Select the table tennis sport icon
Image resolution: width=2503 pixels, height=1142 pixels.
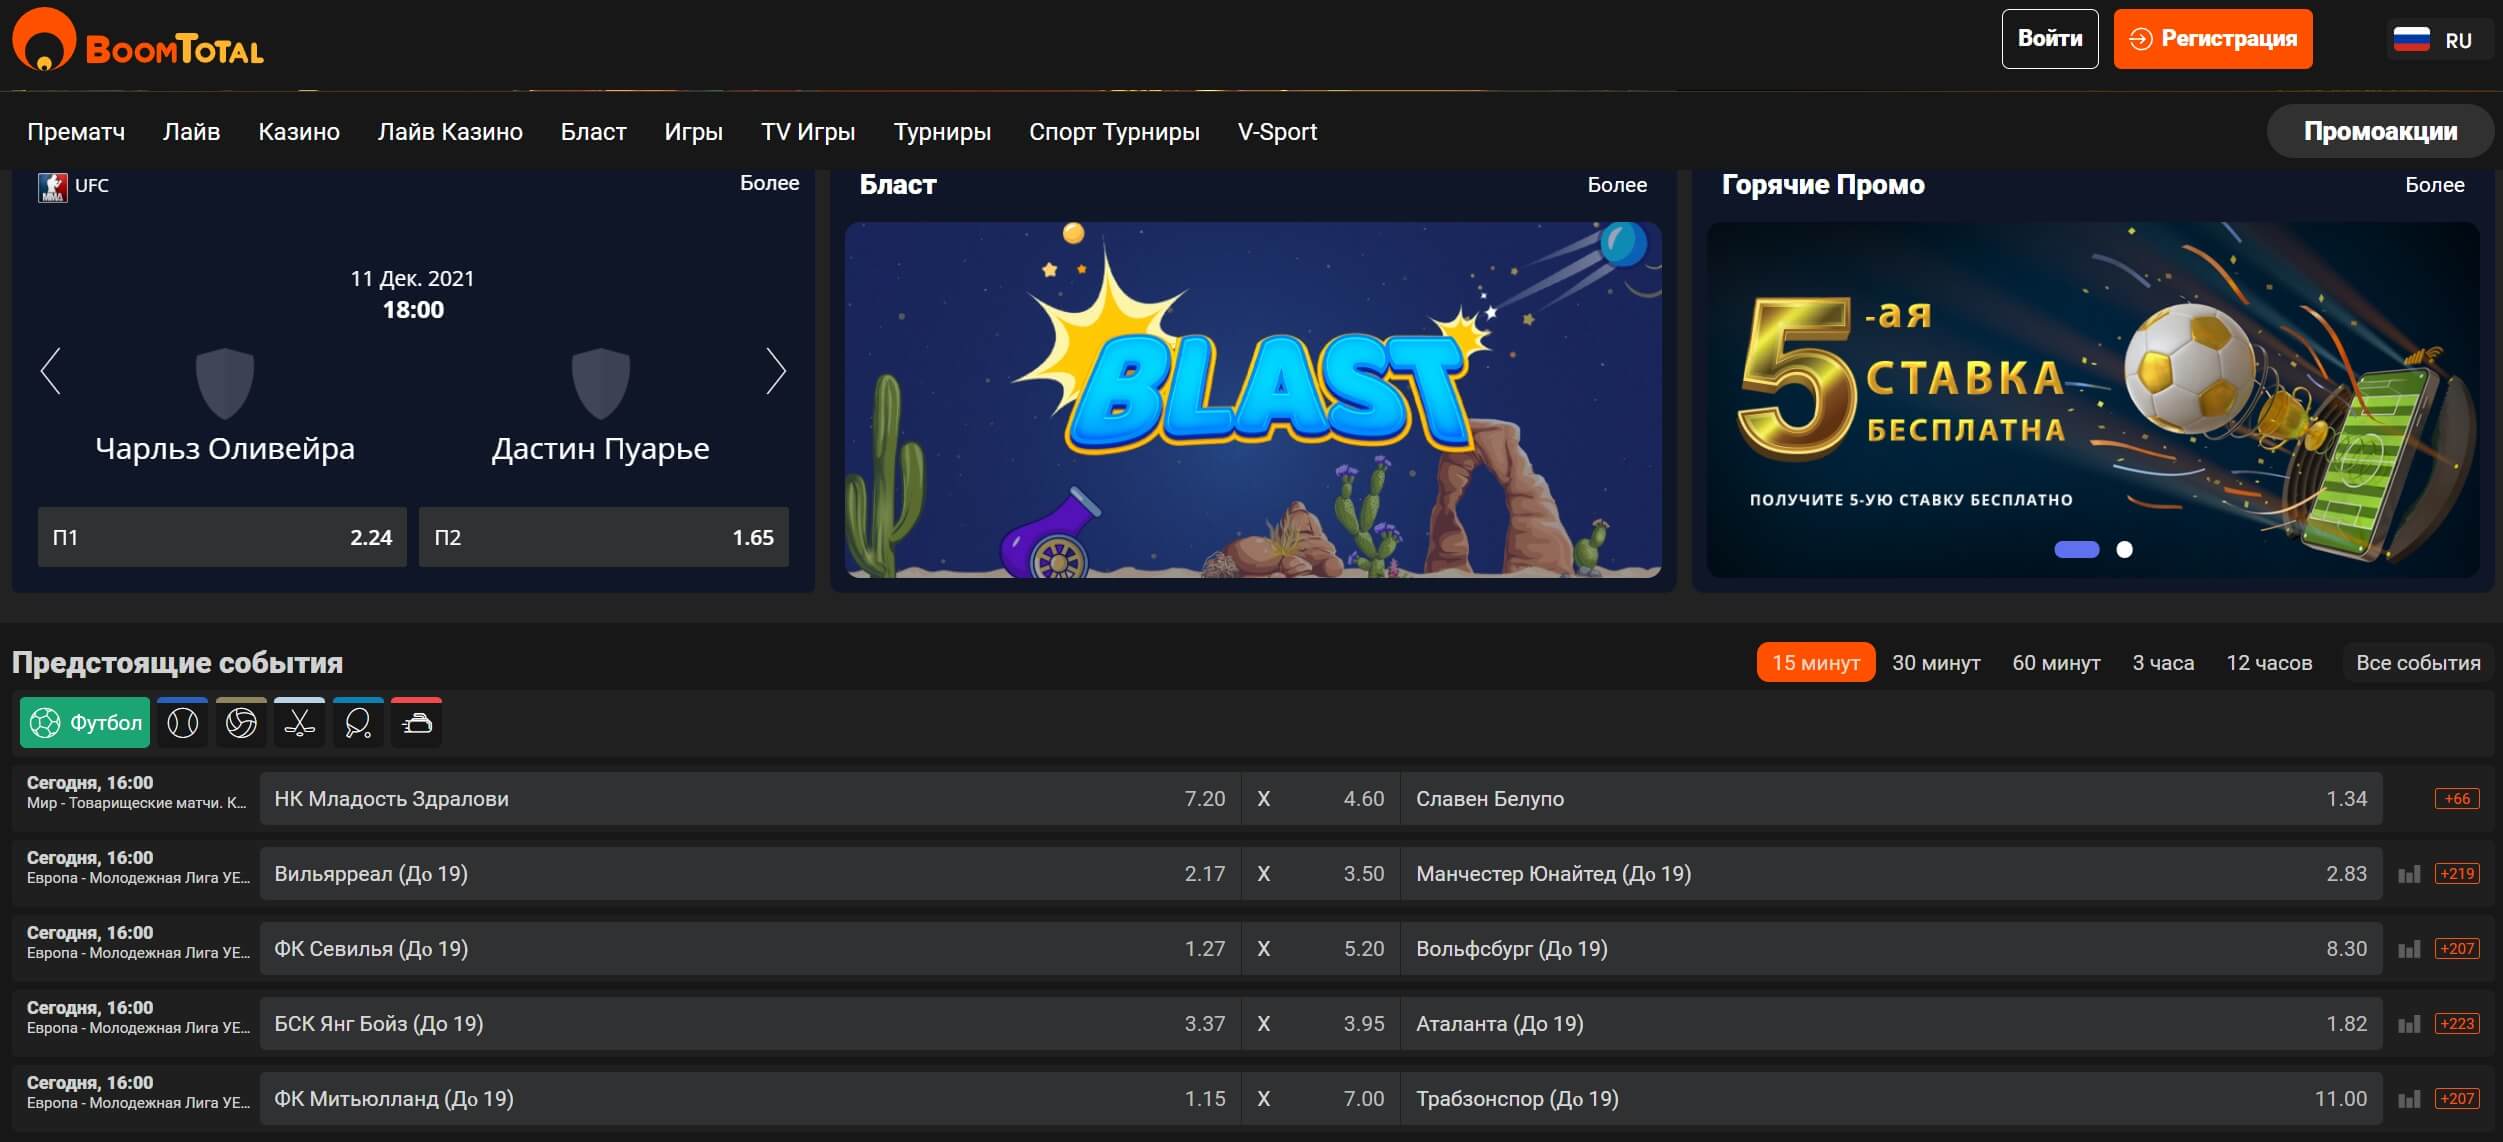click(358, 723)
